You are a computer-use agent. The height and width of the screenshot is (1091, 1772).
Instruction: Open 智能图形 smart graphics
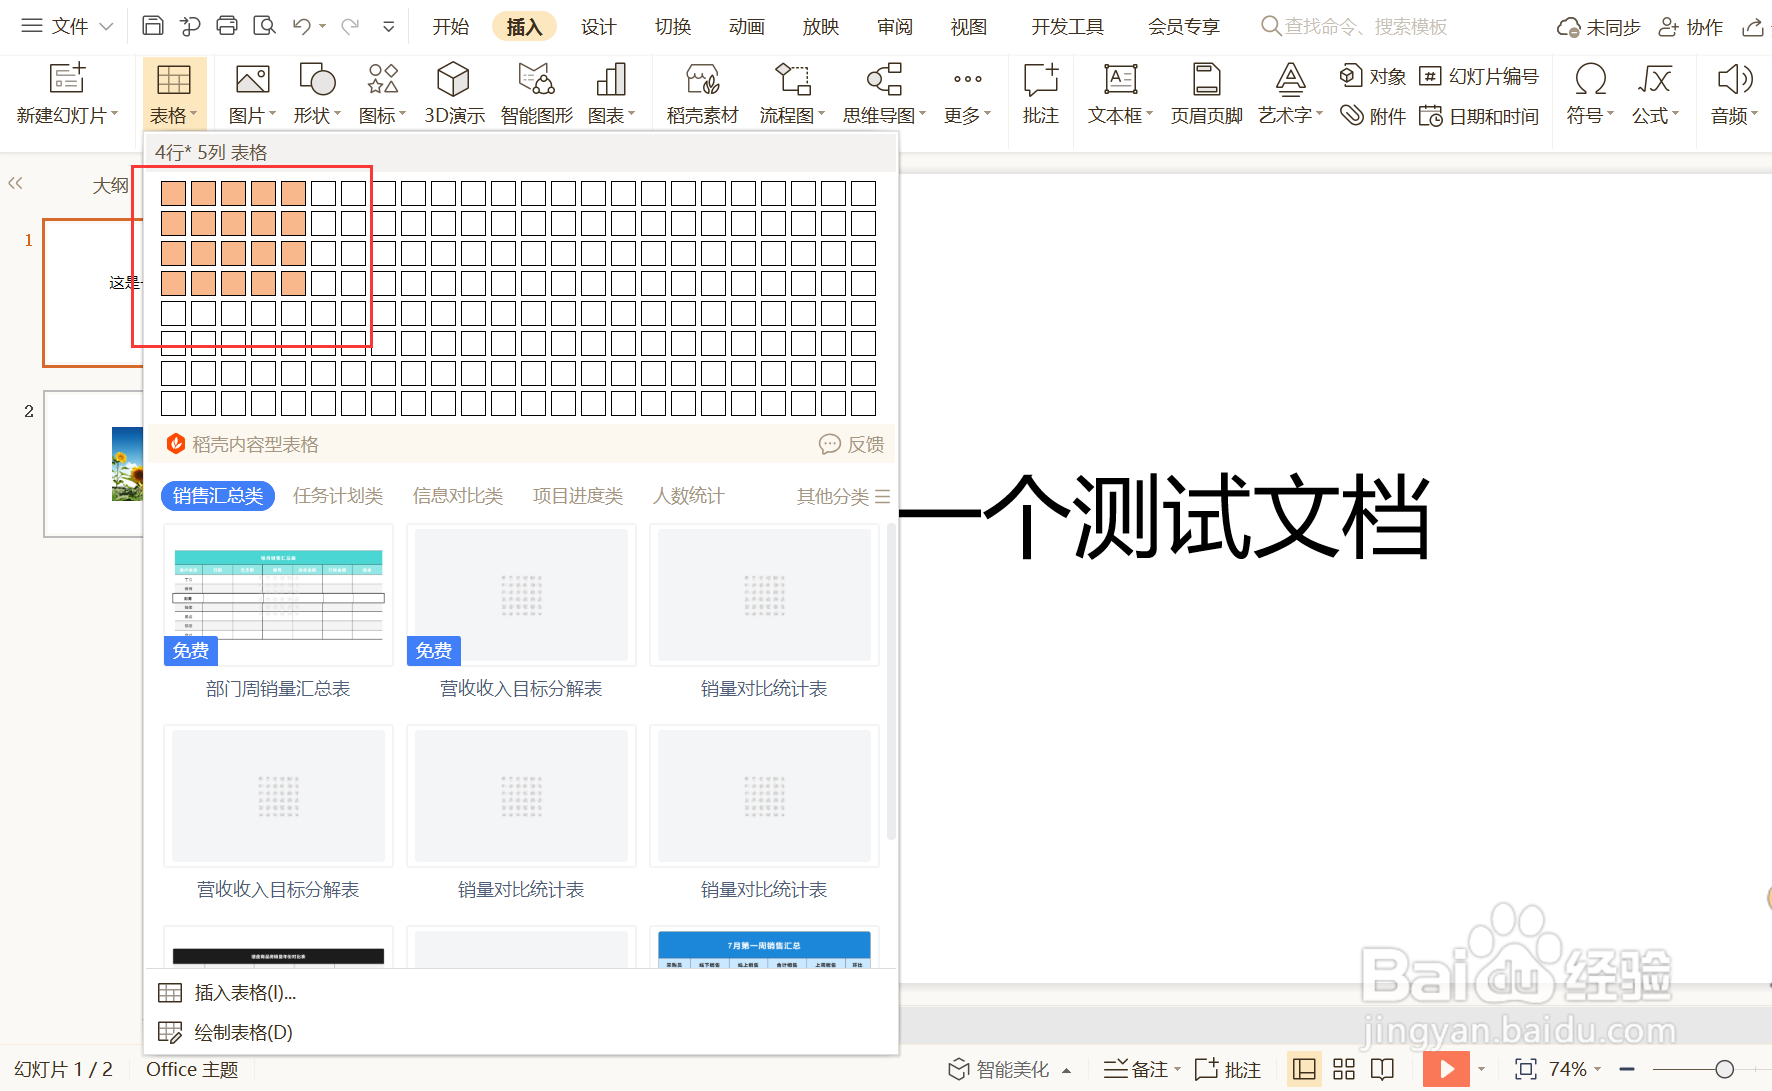coord(537,94)
